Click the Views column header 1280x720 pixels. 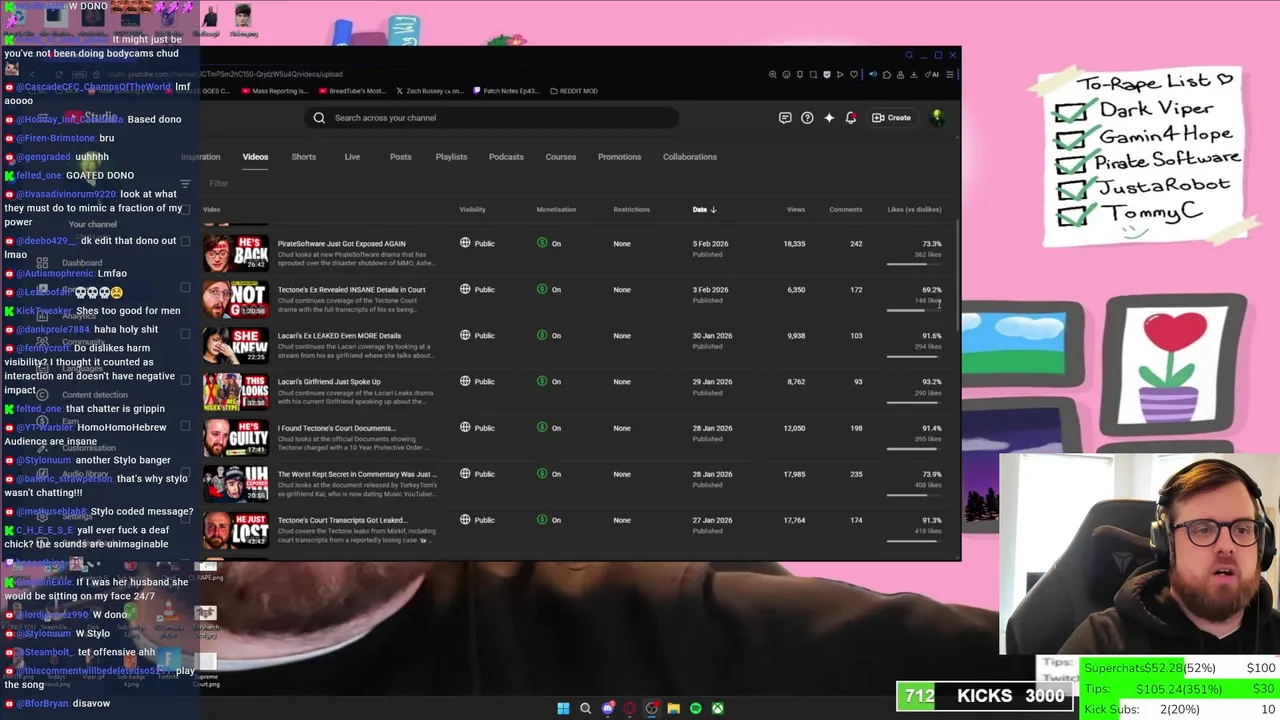coord(796,210)
